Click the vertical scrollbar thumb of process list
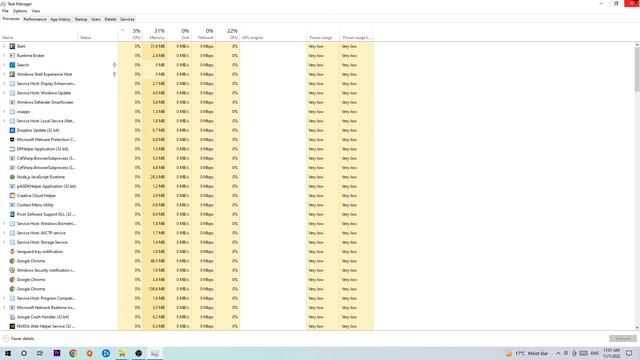This screenshot has height=360, width=640. (637, 69)
